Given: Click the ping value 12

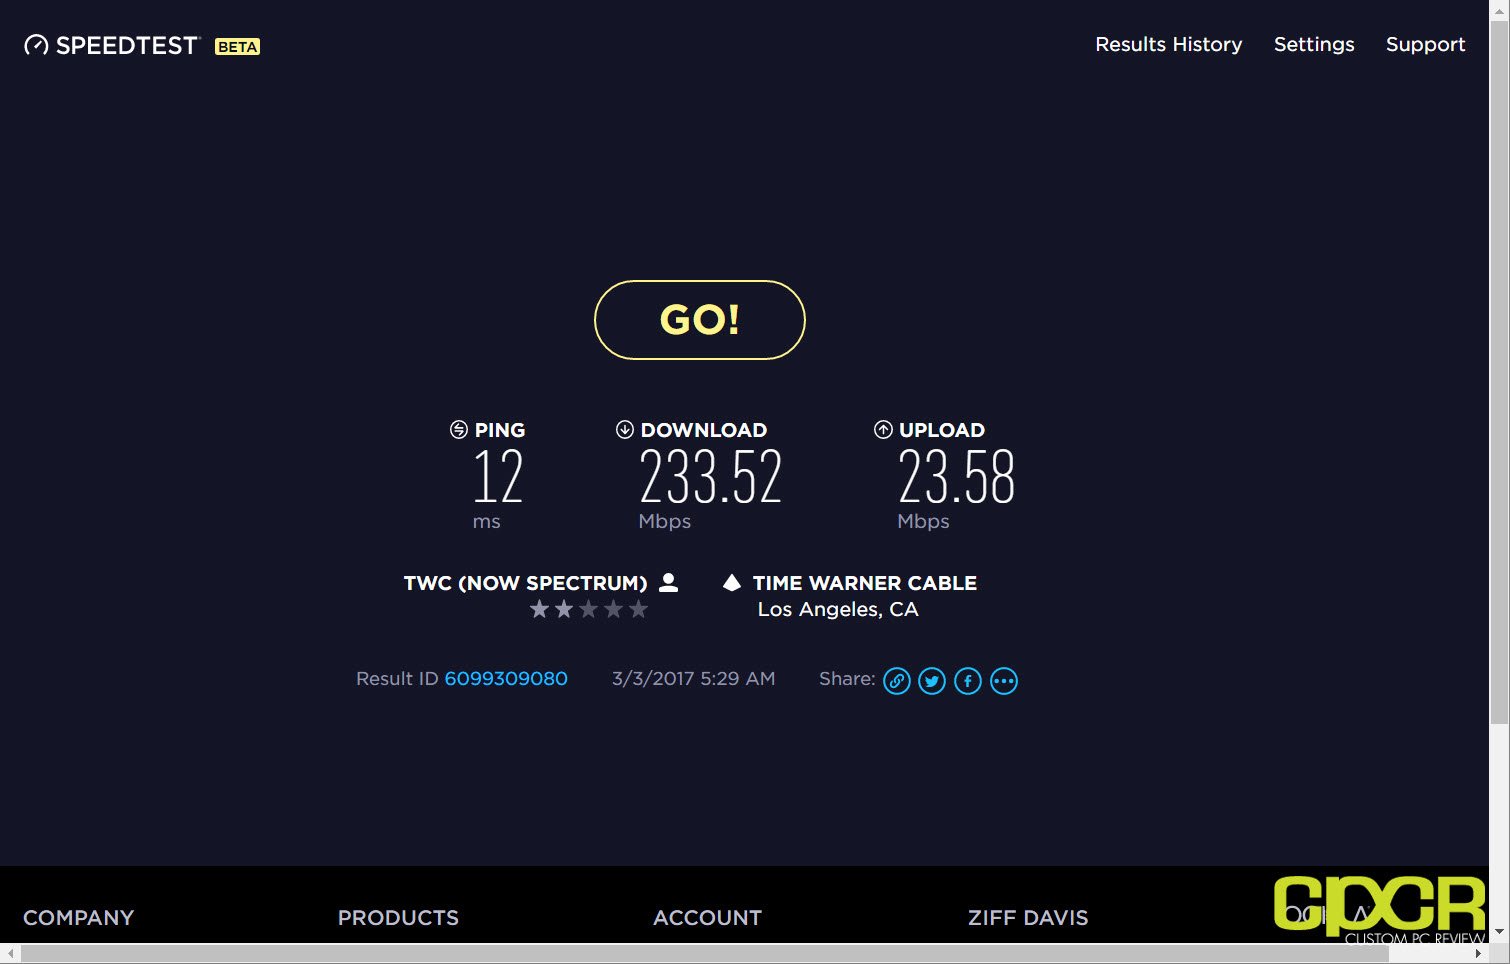Looking at the screenshot, I should (x=498, y=476).
